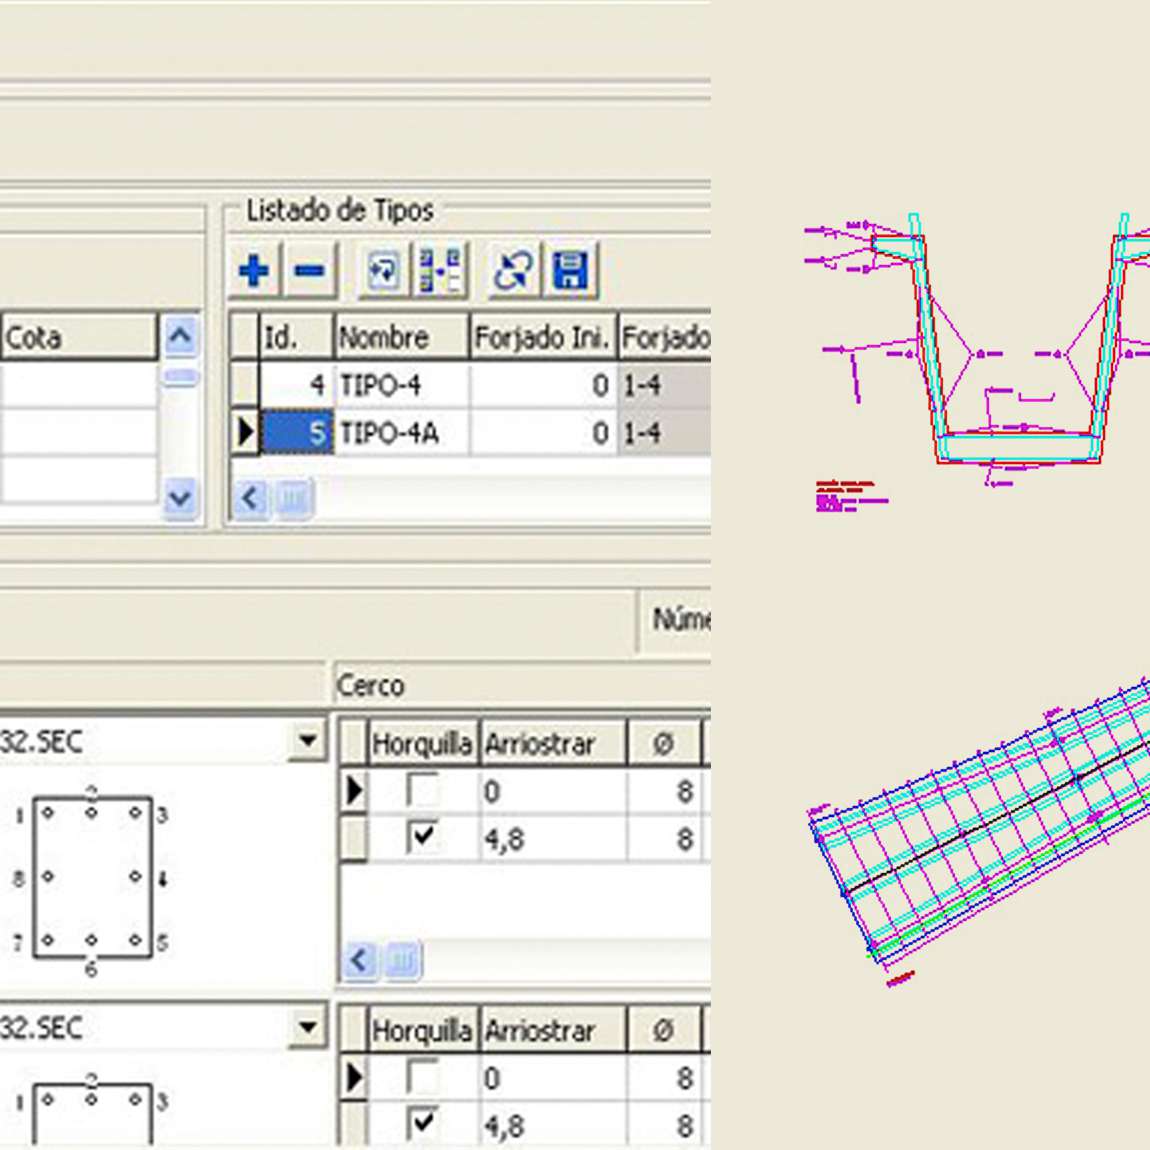
Task: Click the scroll thumb of the Cota list scrollbar
Action: tap(180, 377)
